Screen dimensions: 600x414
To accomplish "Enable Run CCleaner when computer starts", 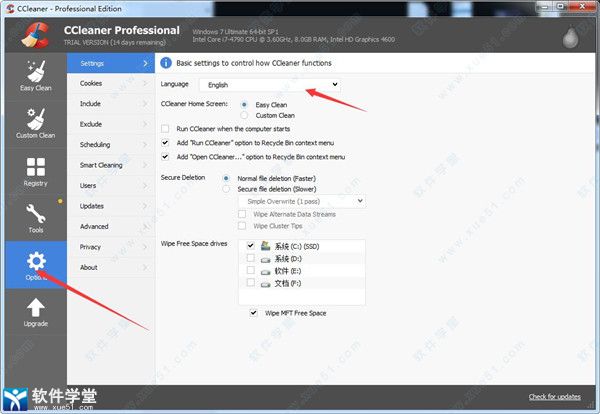I will [x=165, y=129].
